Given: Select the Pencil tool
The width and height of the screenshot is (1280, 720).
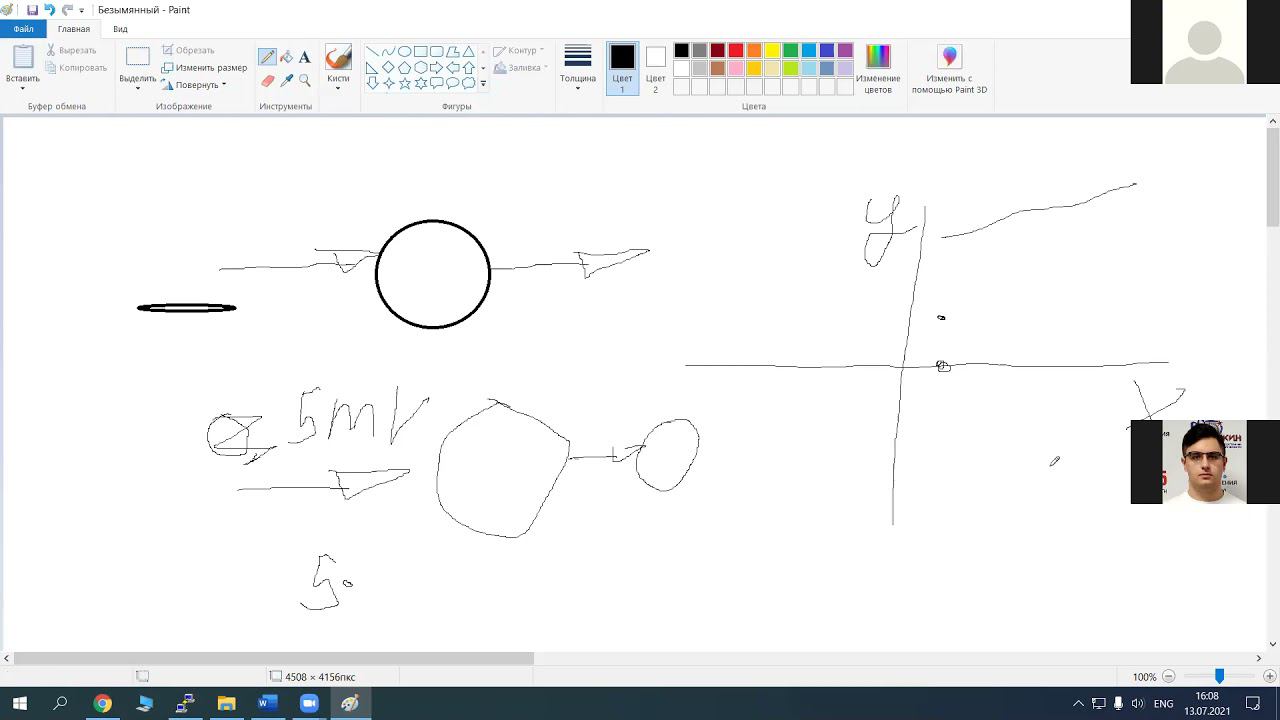Looking at the screenshot, I should (x=268, y=57).
